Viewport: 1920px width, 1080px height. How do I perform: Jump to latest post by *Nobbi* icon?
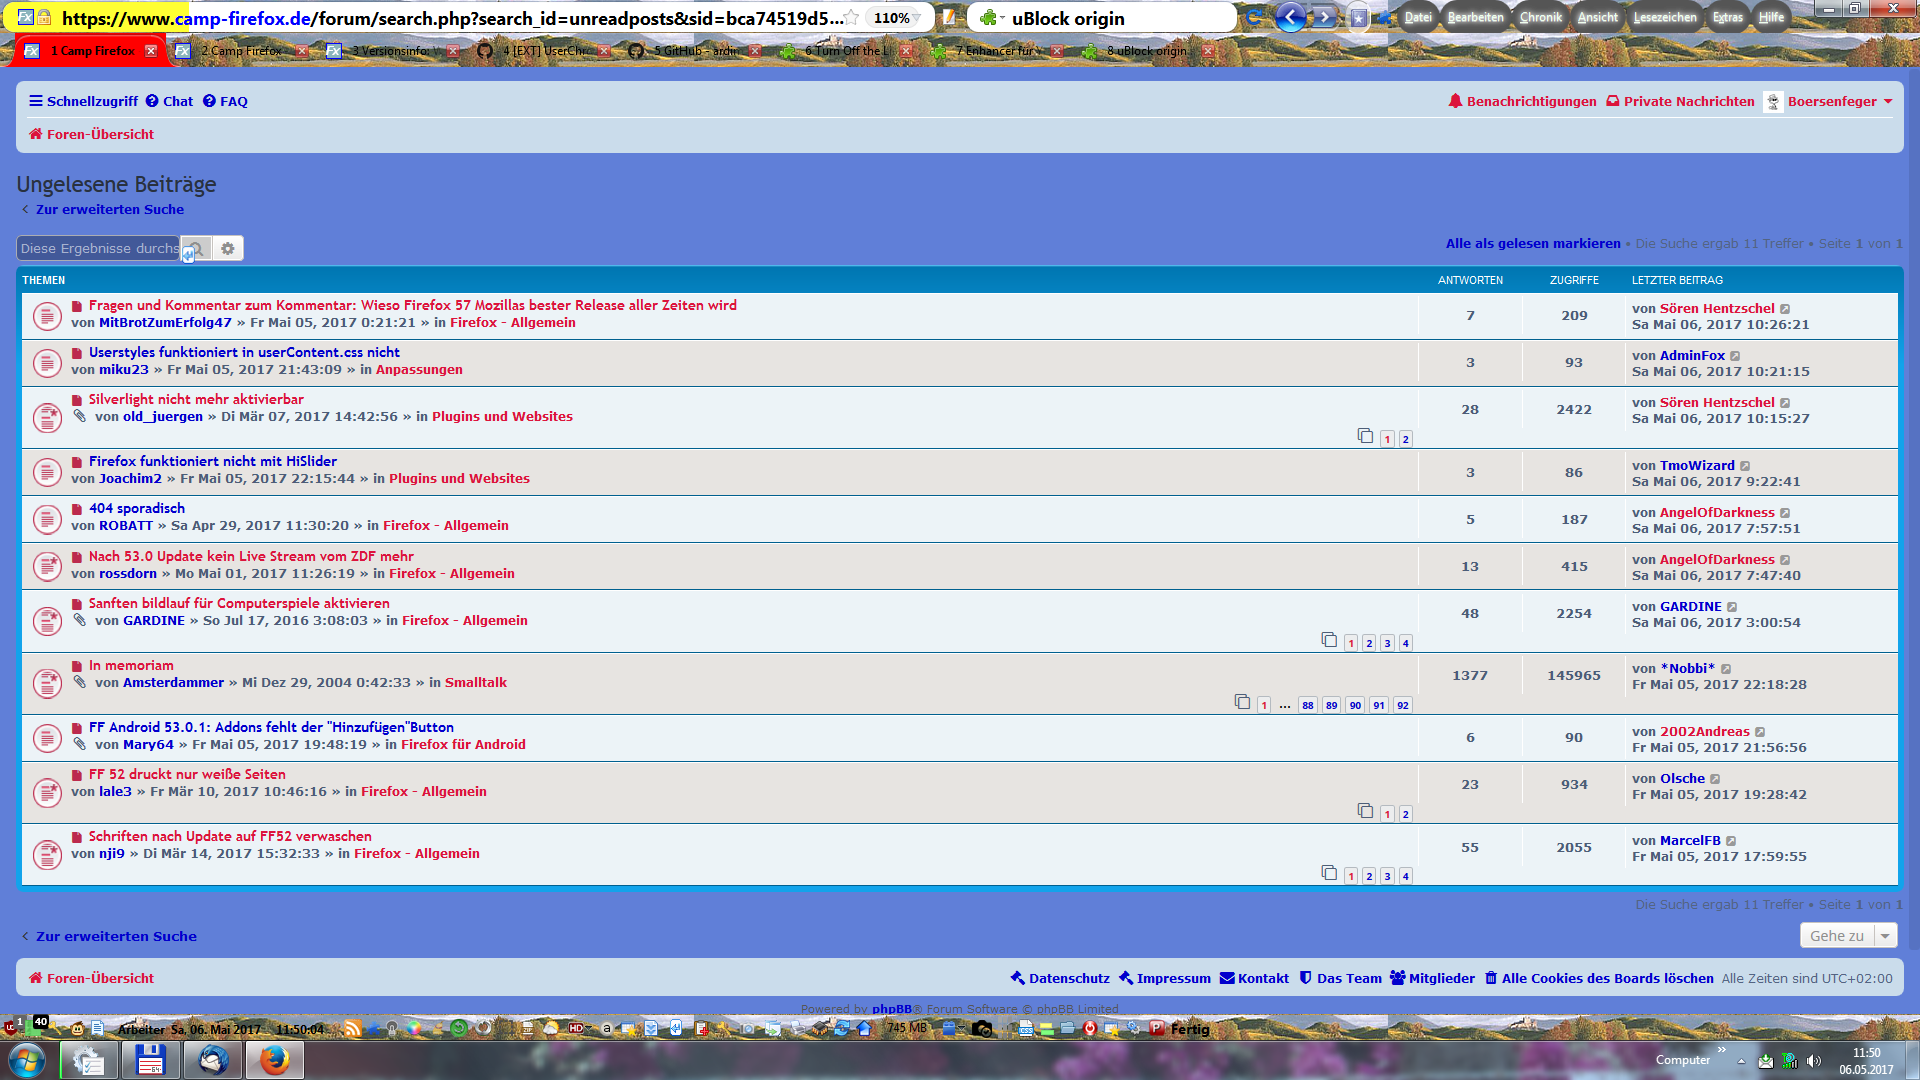(x=1726, y=669)
